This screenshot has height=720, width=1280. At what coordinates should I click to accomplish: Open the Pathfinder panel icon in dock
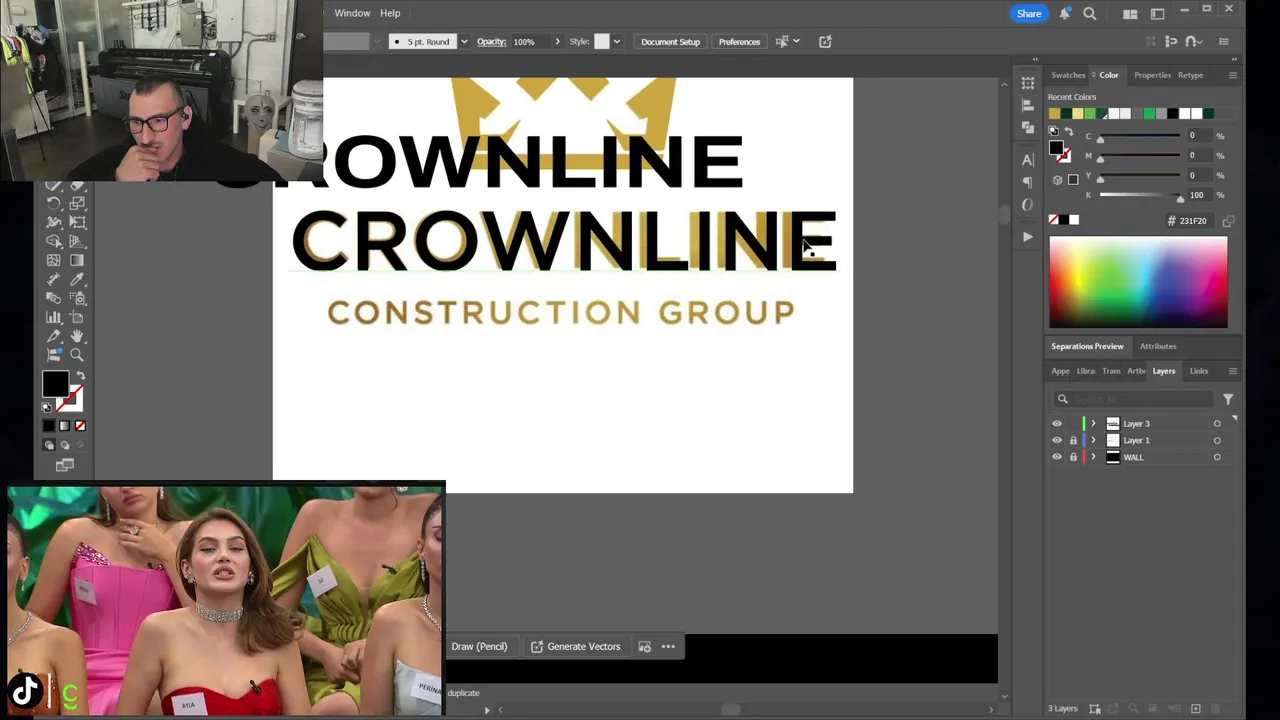(1028, 127)
